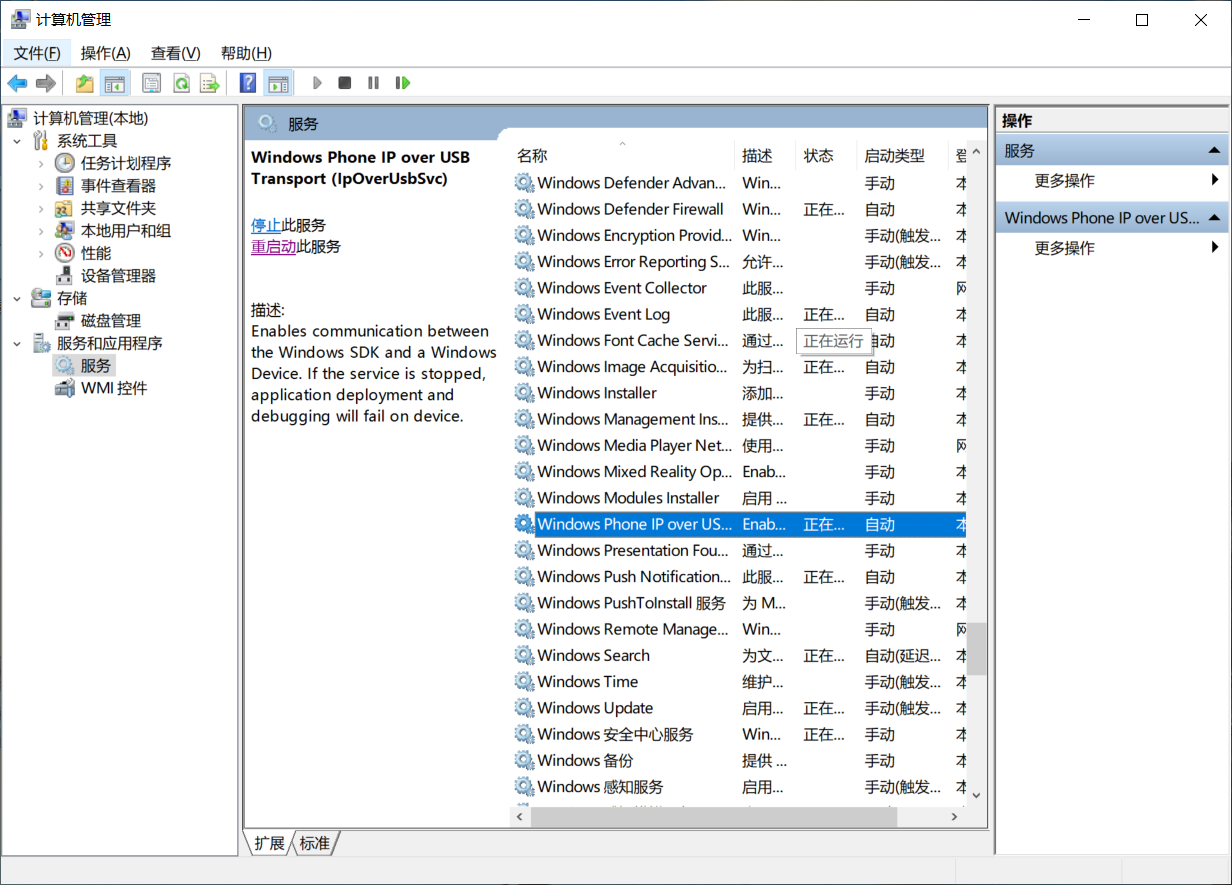The height and width of the screenshot is (885, 1232).
Task: Click the Start service play icon
Action: 317,83
